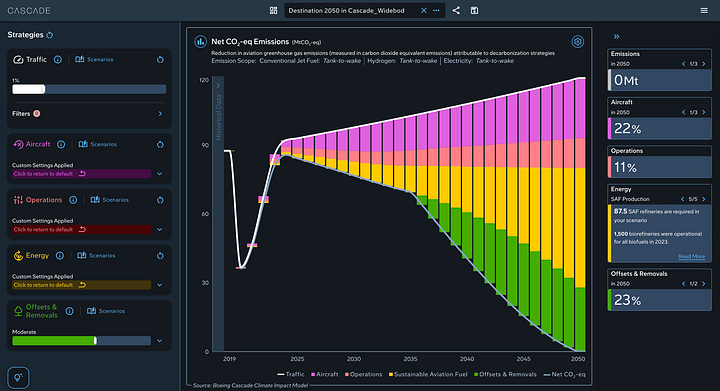Select the 0 Mt Emissions value card
This screenshot has width=720, height=391.
659,80
